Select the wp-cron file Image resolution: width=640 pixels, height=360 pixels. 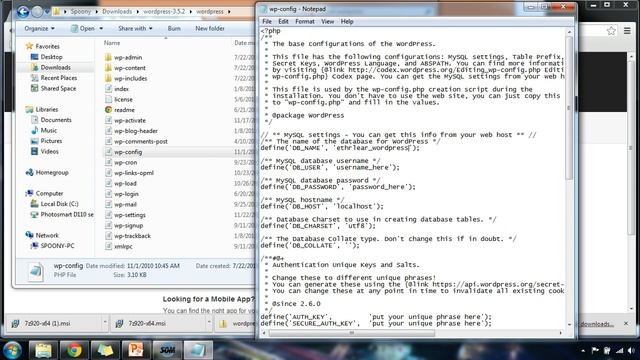click(x=125, y=162)
